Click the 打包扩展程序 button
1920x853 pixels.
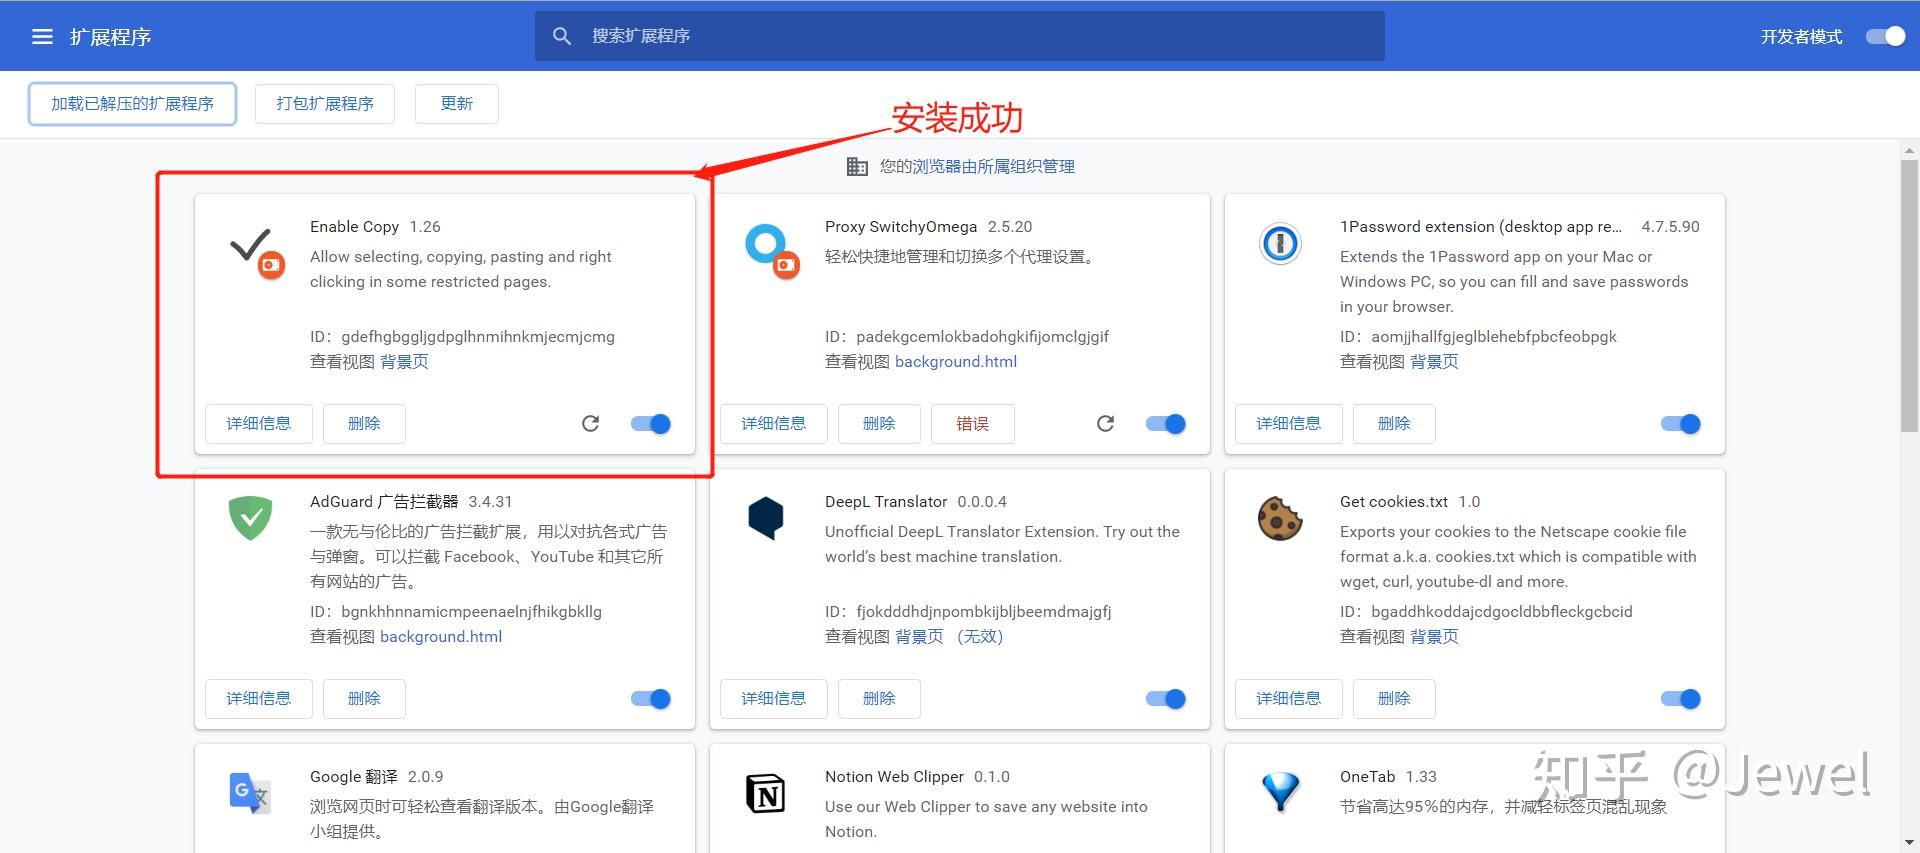[325, 104]
